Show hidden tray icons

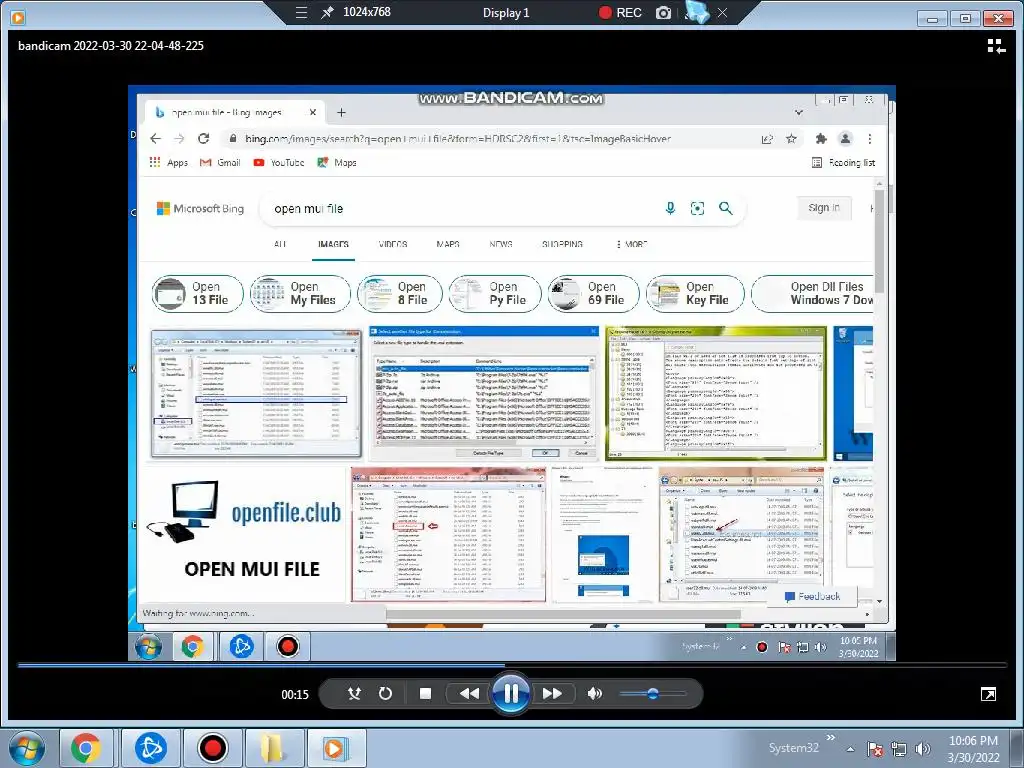[x=850, y=750]
